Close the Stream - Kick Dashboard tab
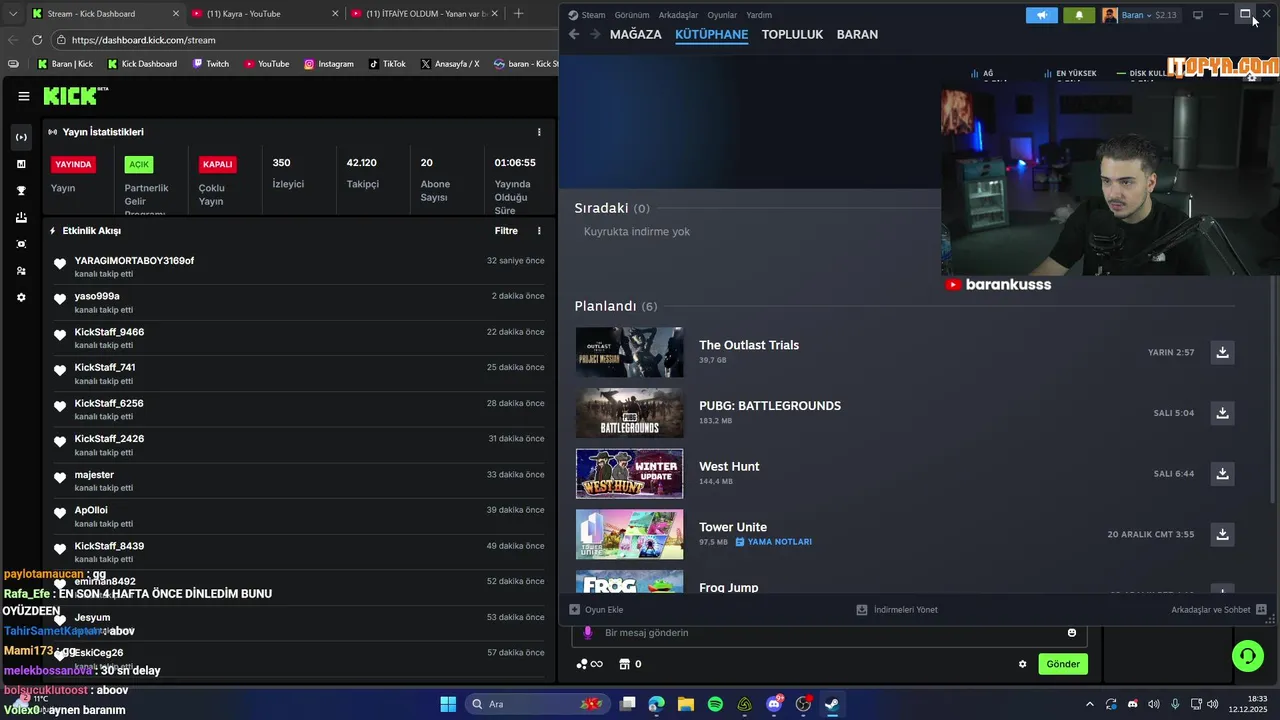1280x720 pixels. point(176,14)
